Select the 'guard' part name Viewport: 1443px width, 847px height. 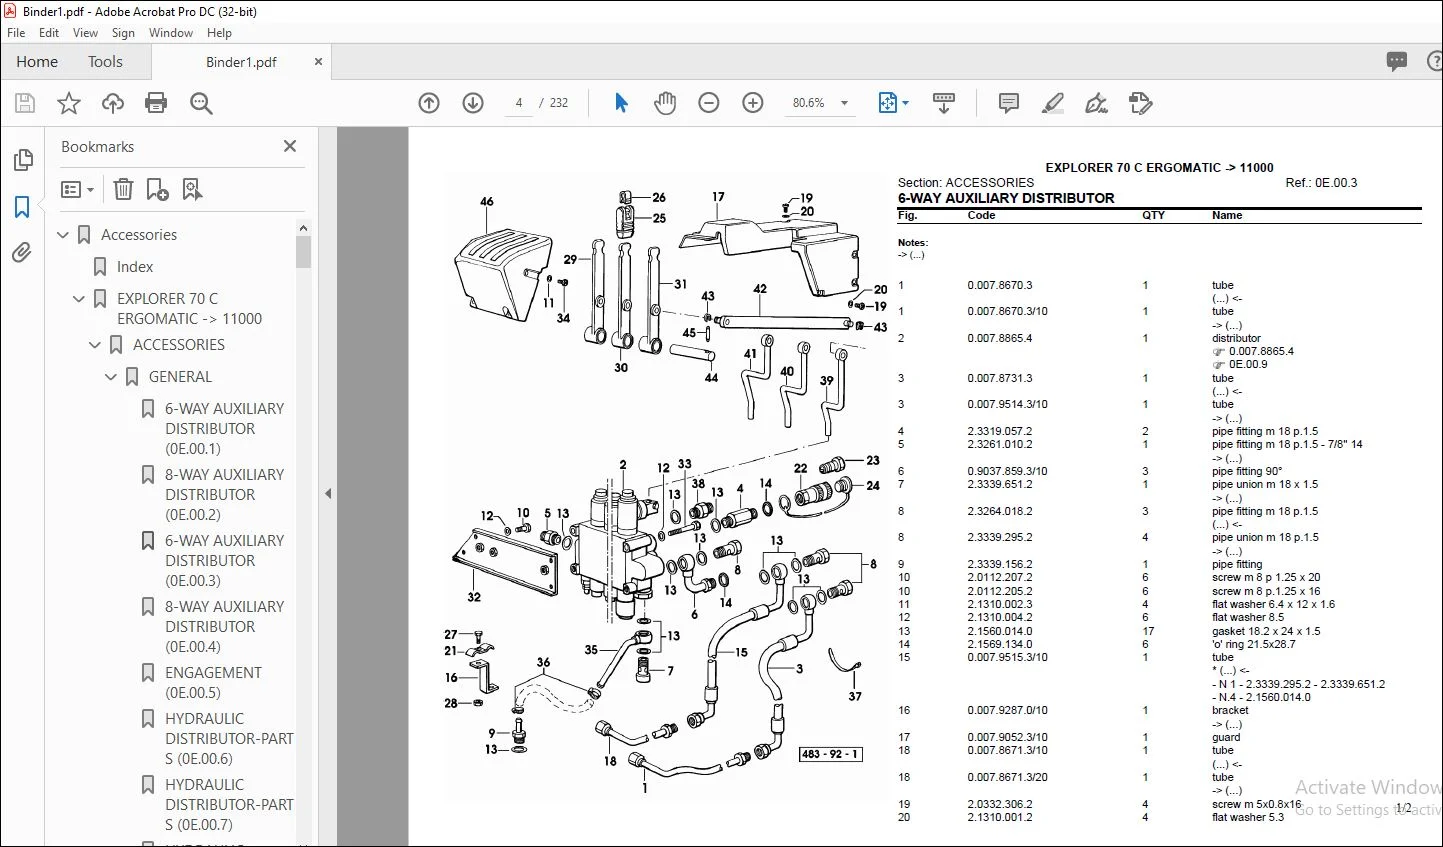(1225, 737)
